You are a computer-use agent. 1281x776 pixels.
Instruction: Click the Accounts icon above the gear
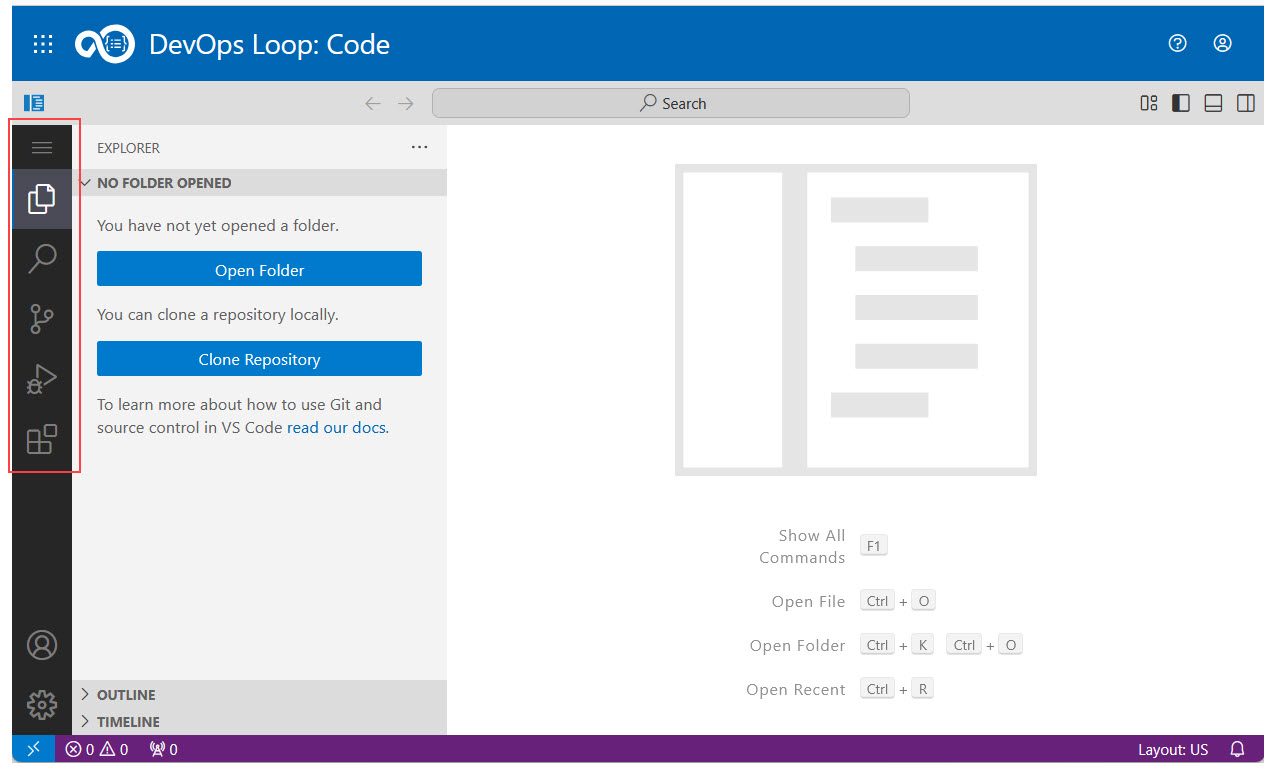tap(42, 645)
